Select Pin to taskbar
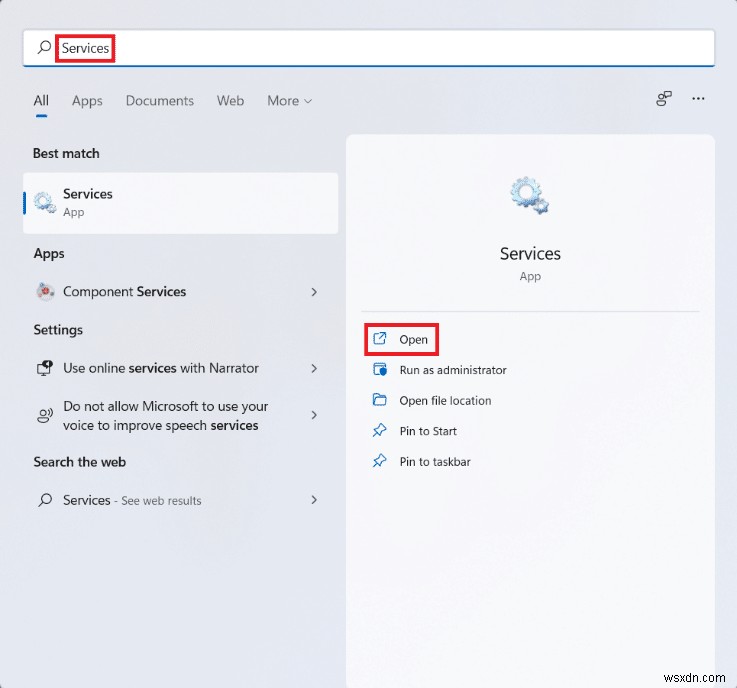This screenshot has width=737, height=688. pyautogui.click(x=435, y=461)
